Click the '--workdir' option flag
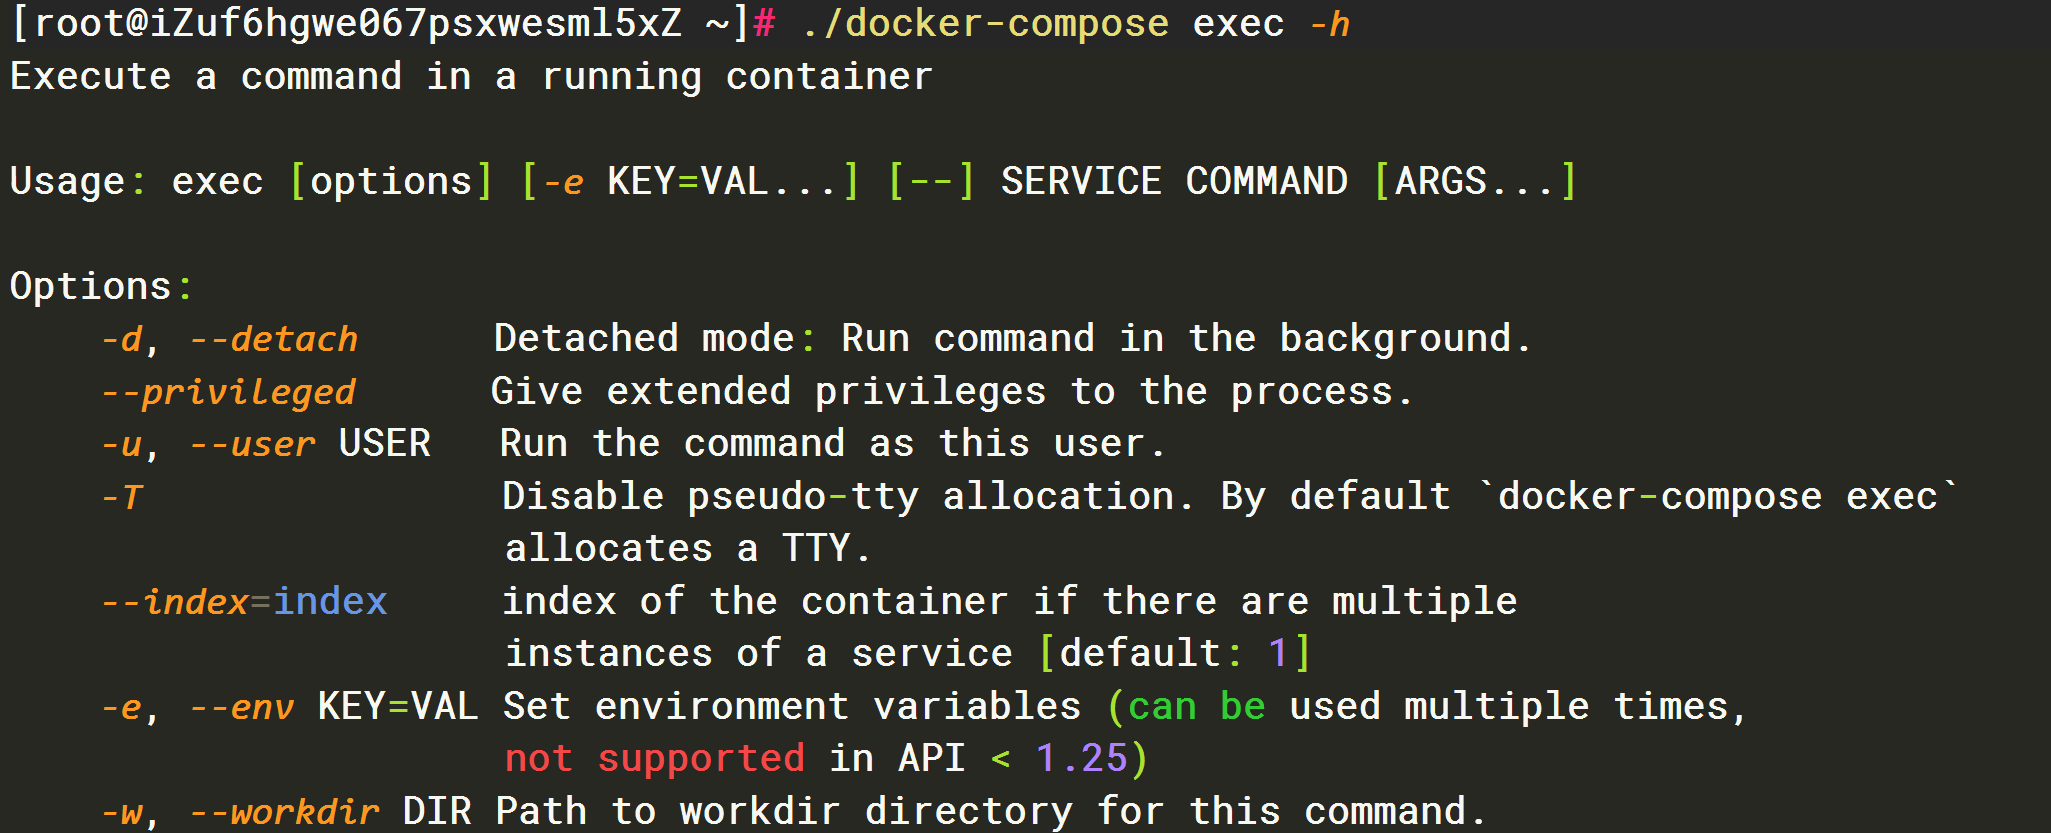The image size is (2051, 833). (284, 811)
